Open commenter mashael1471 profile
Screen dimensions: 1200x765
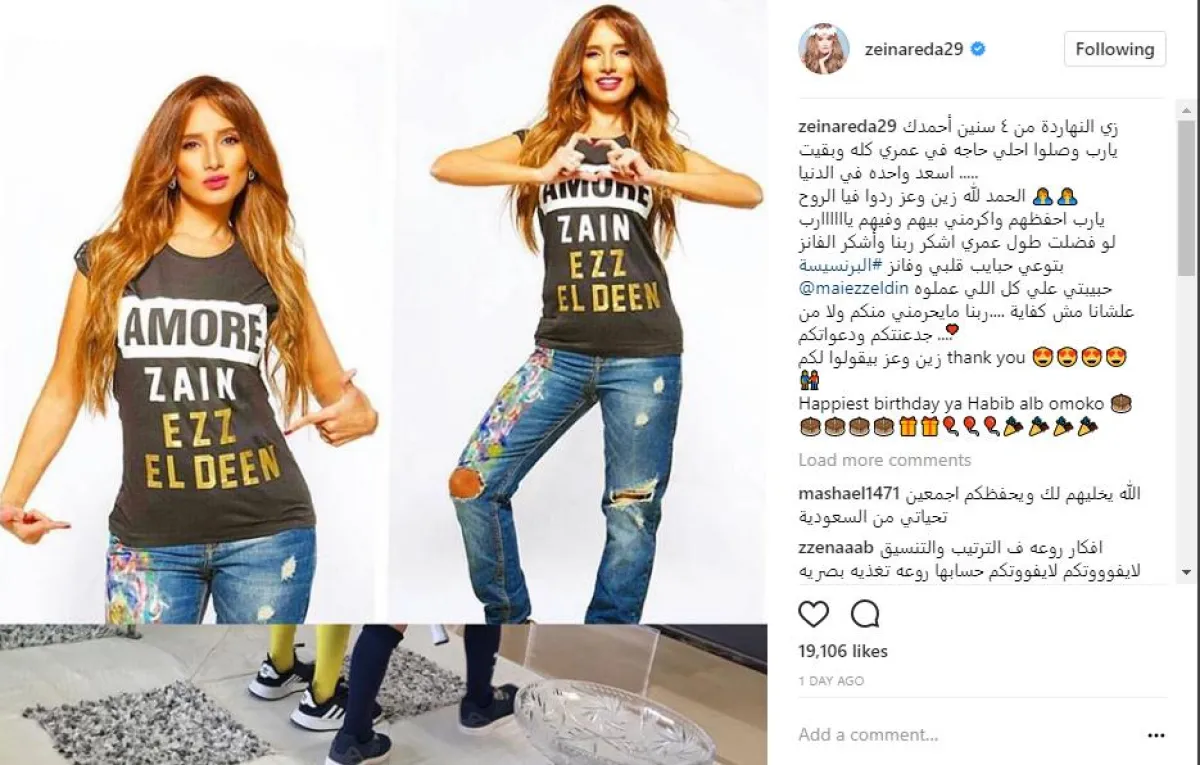pyautogui.click(x=850, y=495)
